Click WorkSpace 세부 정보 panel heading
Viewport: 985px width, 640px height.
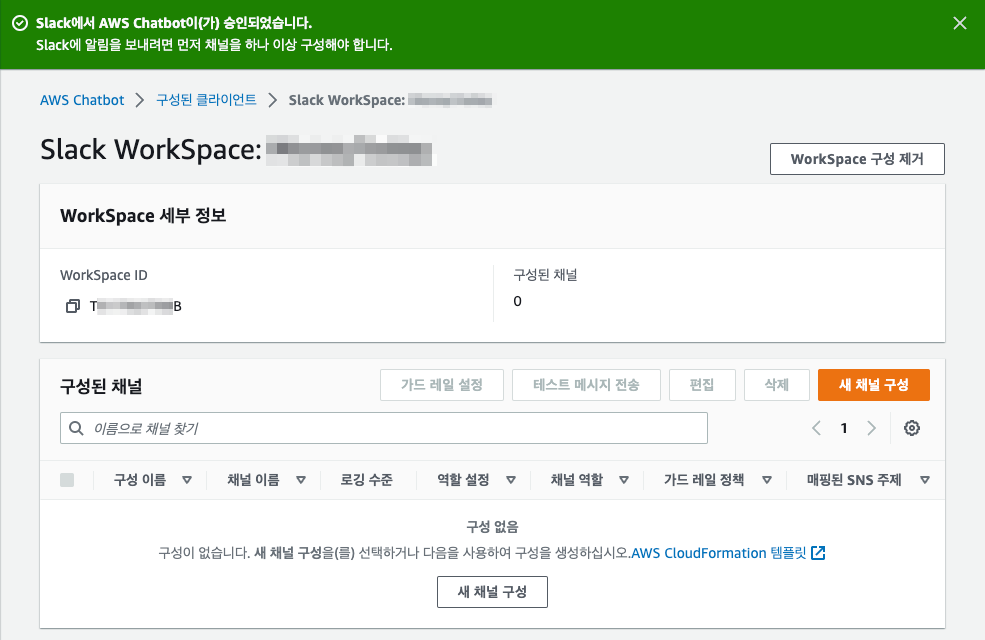[143, 215]
